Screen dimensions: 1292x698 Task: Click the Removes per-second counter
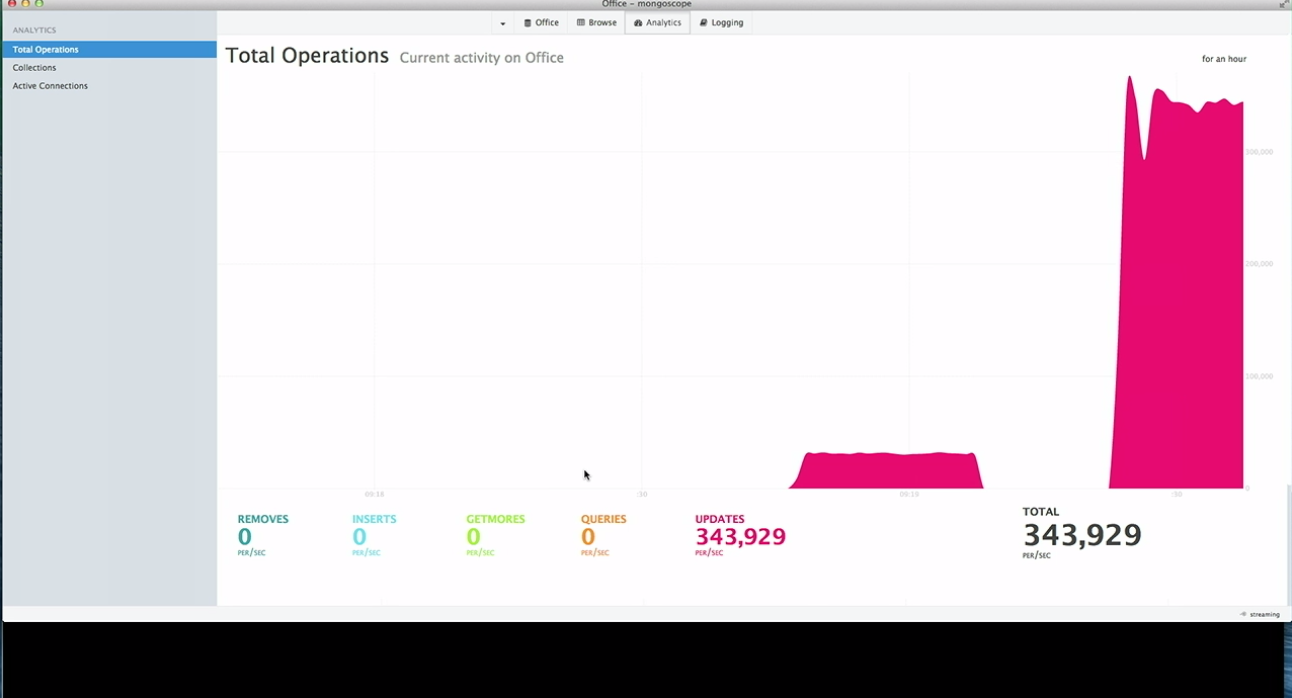click(x=263, y=535)
